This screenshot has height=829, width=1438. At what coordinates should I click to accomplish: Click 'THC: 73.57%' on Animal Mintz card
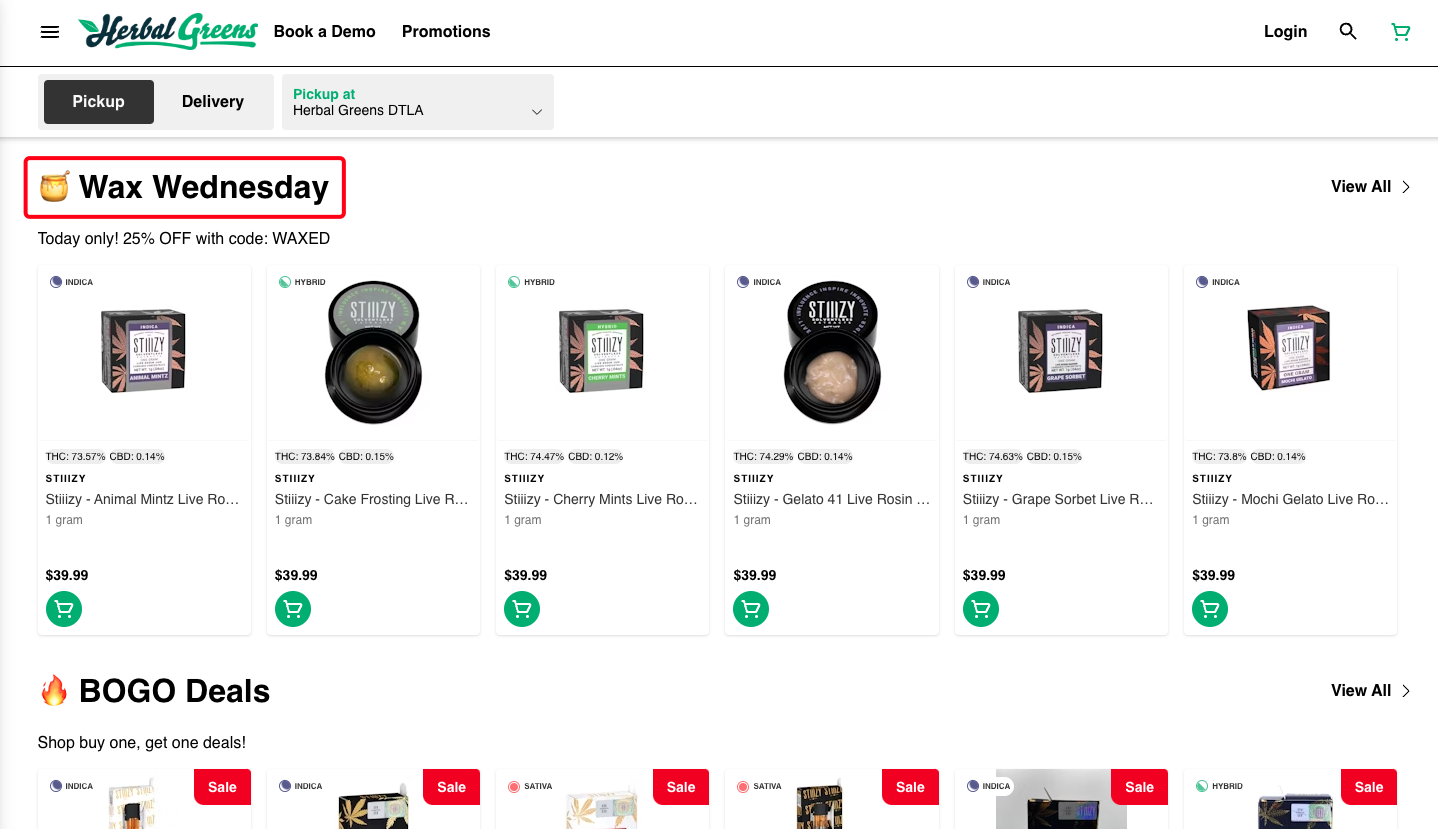coord(75,457)
